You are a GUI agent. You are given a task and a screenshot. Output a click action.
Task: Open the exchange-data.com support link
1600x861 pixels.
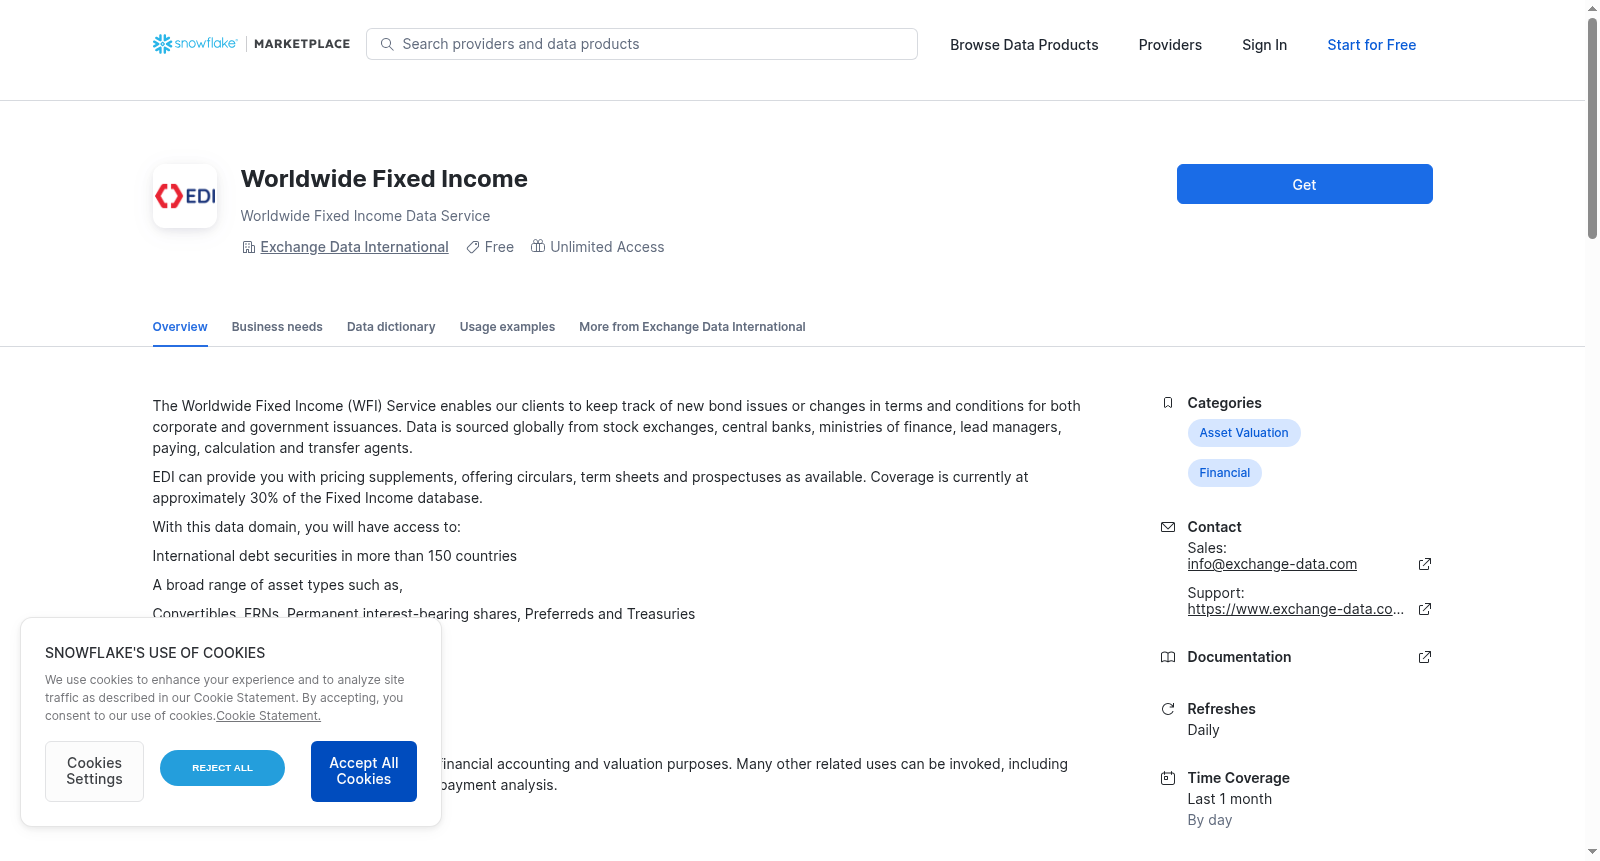point(1296,609)
